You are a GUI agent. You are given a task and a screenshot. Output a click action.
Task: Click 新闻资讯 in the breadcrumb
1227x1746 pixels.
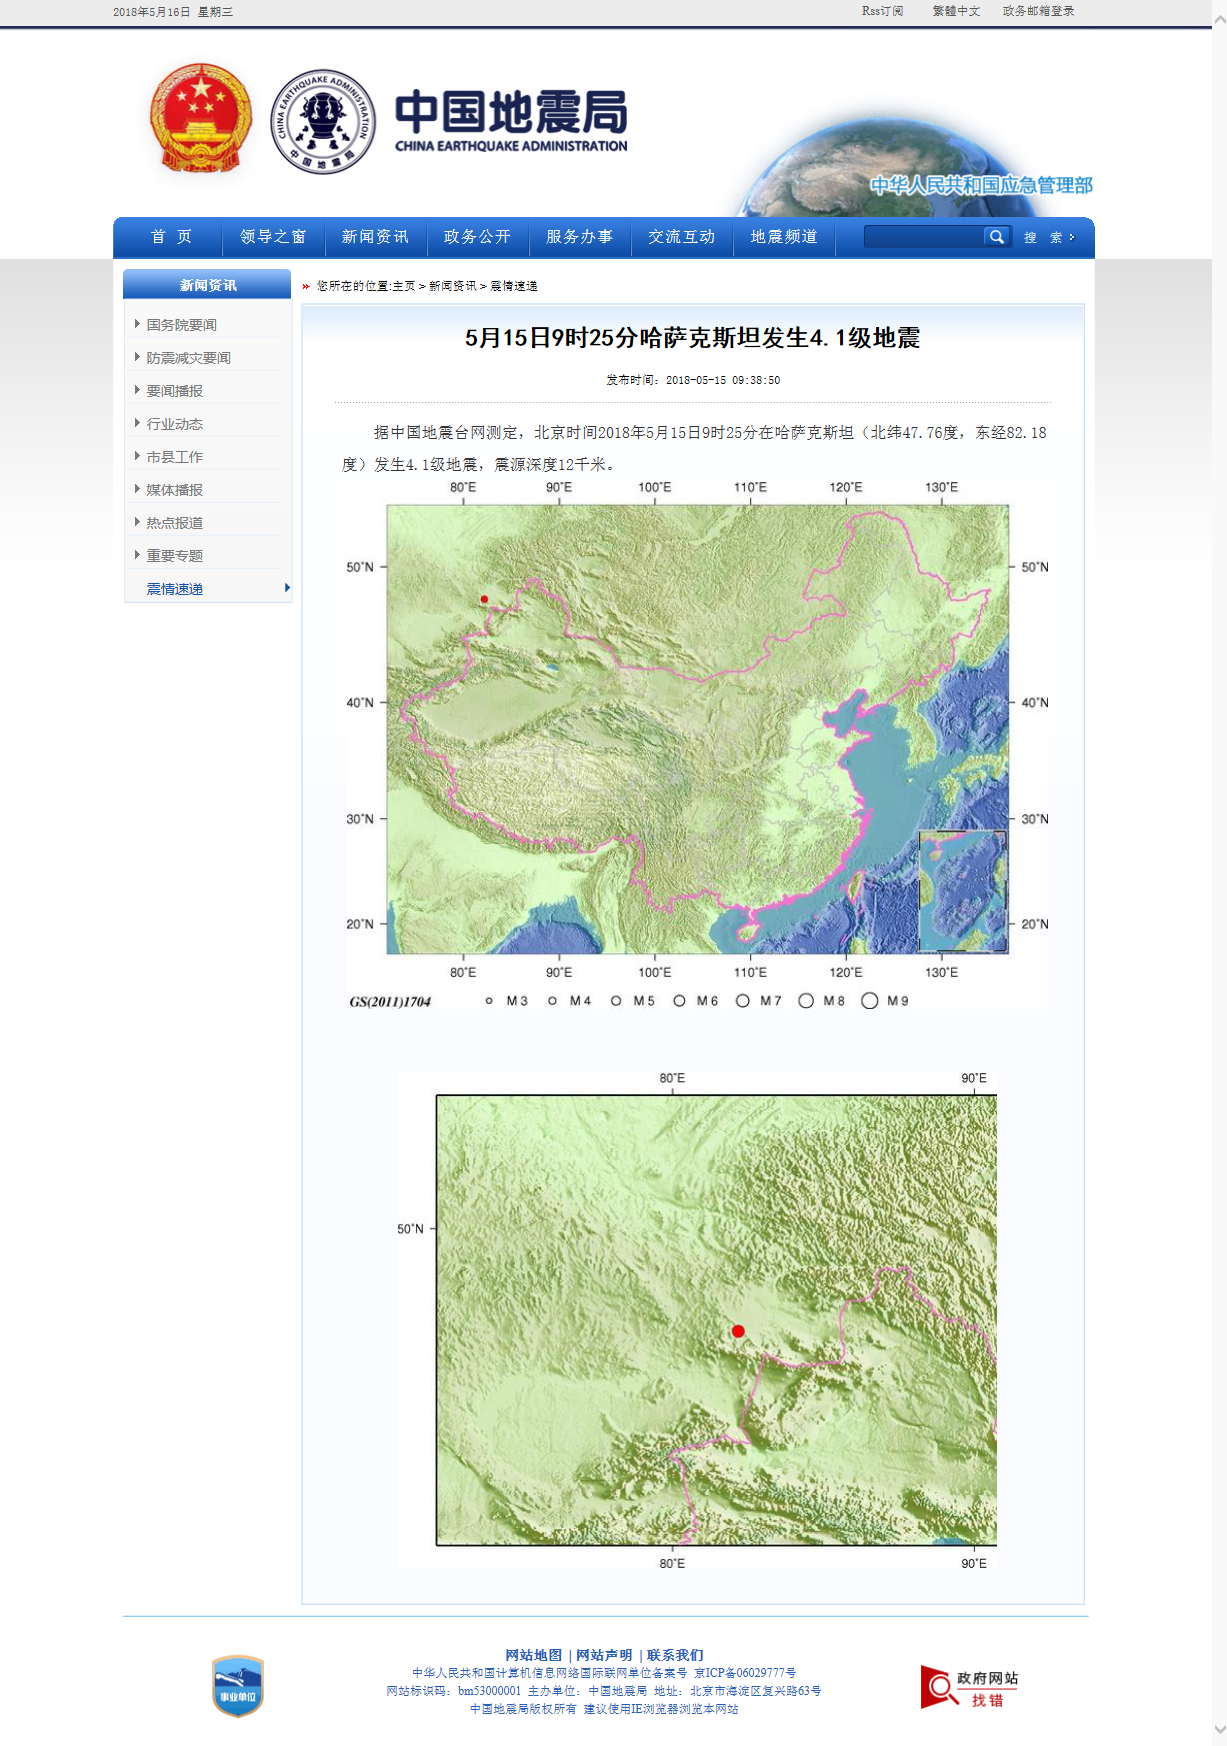pos(453,286)
